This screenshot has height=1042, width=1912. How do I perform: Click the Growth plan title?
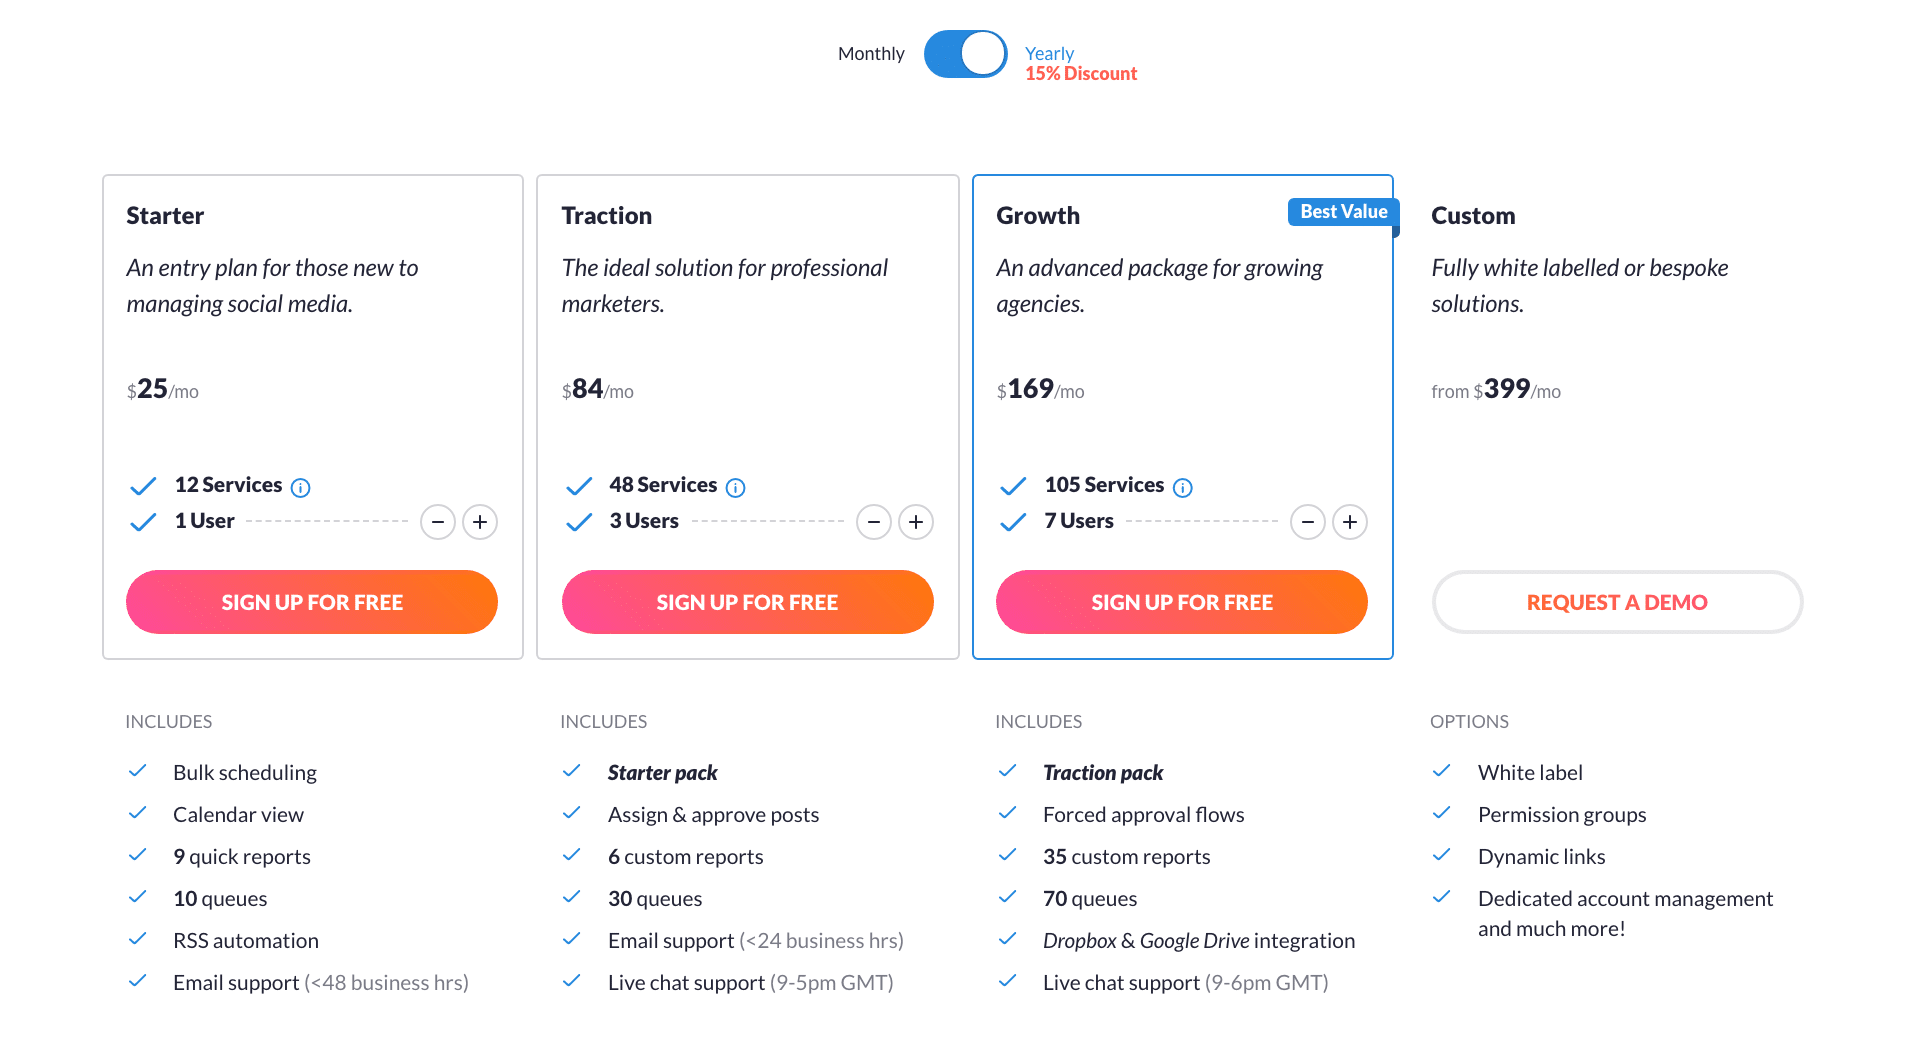1038,216
